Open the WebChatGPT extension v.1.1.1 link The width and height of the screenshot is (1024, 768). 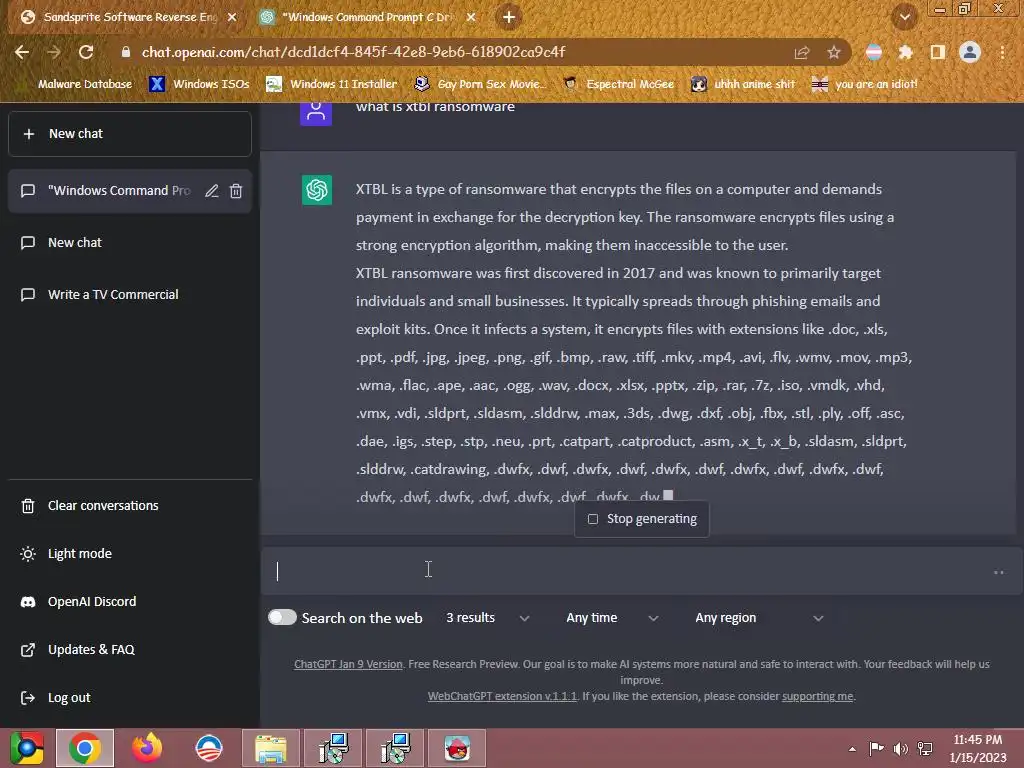point(502,696)
